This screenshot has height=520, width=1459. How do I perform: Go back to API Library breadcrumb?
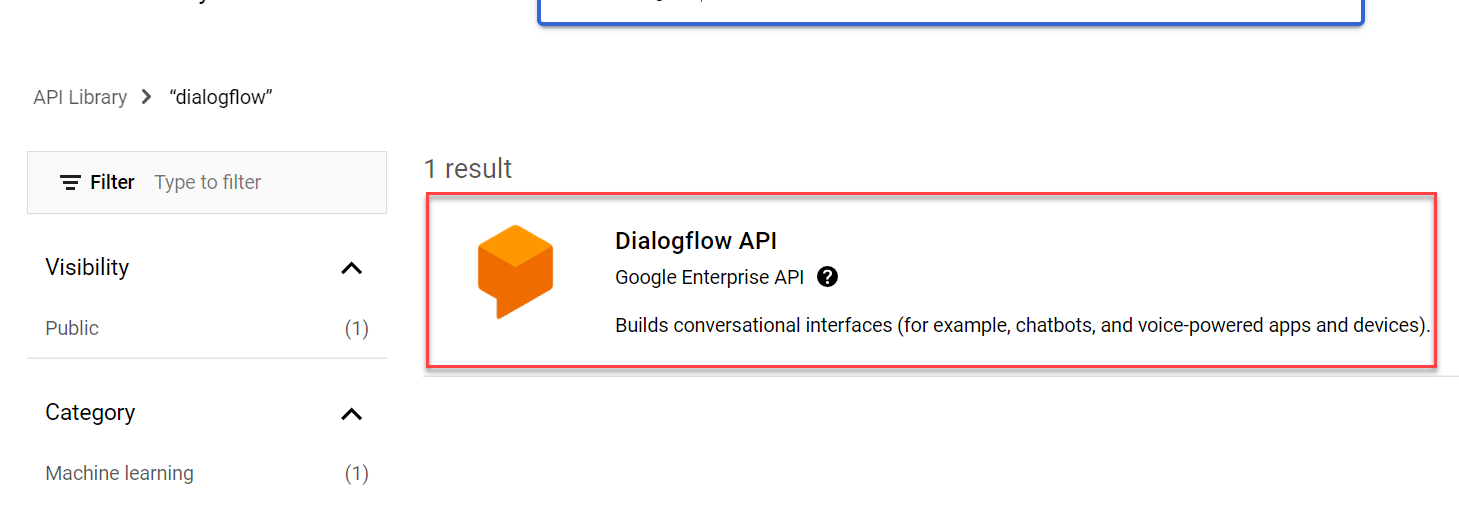[80, 97]
